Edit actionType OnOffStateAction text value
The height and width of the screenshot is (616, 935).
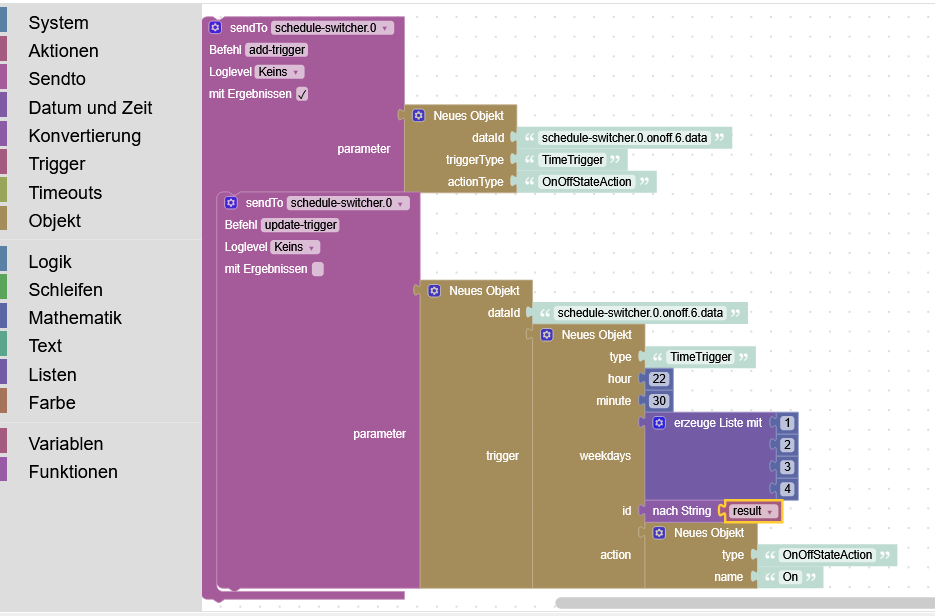click(586, 182)
